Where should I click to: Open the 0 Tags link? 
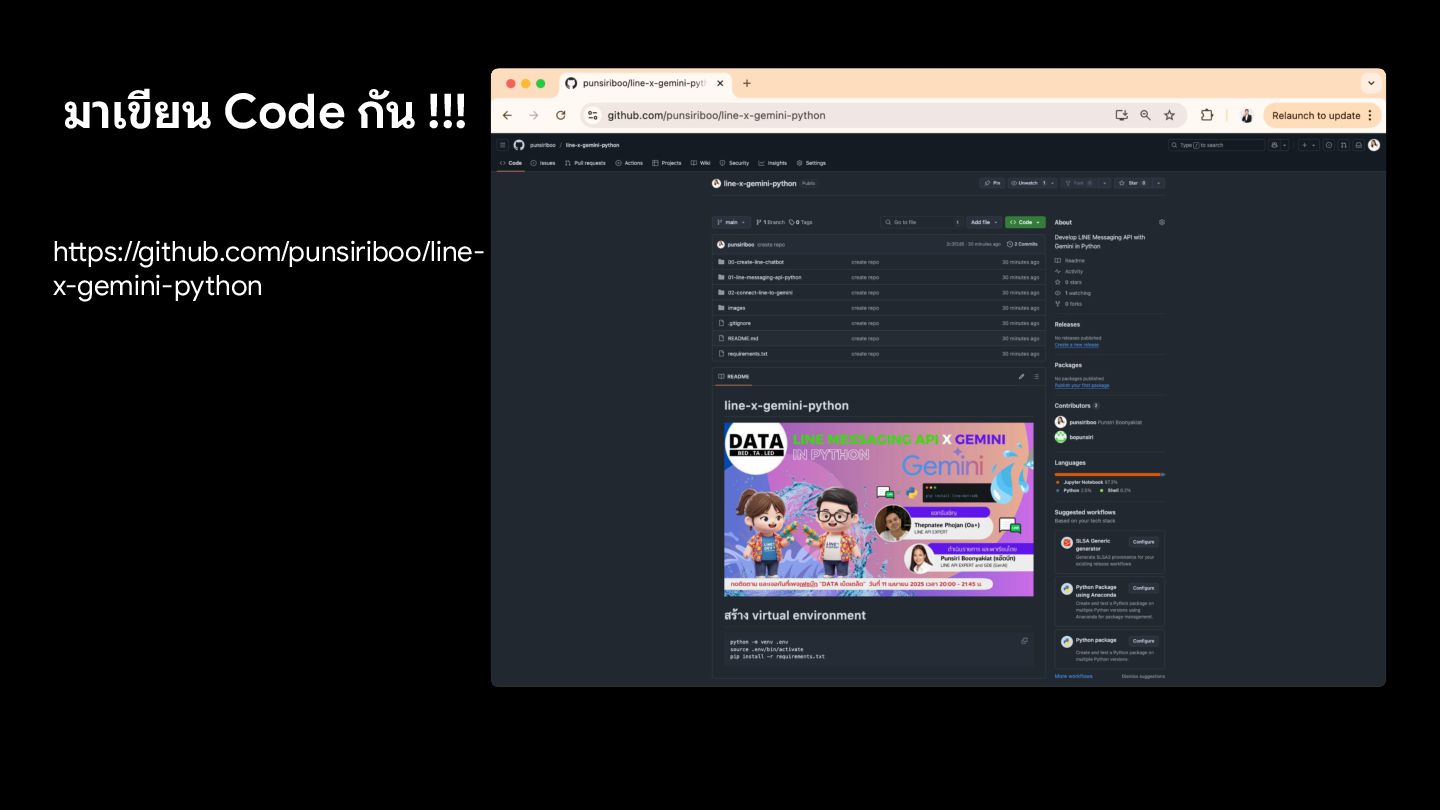[801, 222]
